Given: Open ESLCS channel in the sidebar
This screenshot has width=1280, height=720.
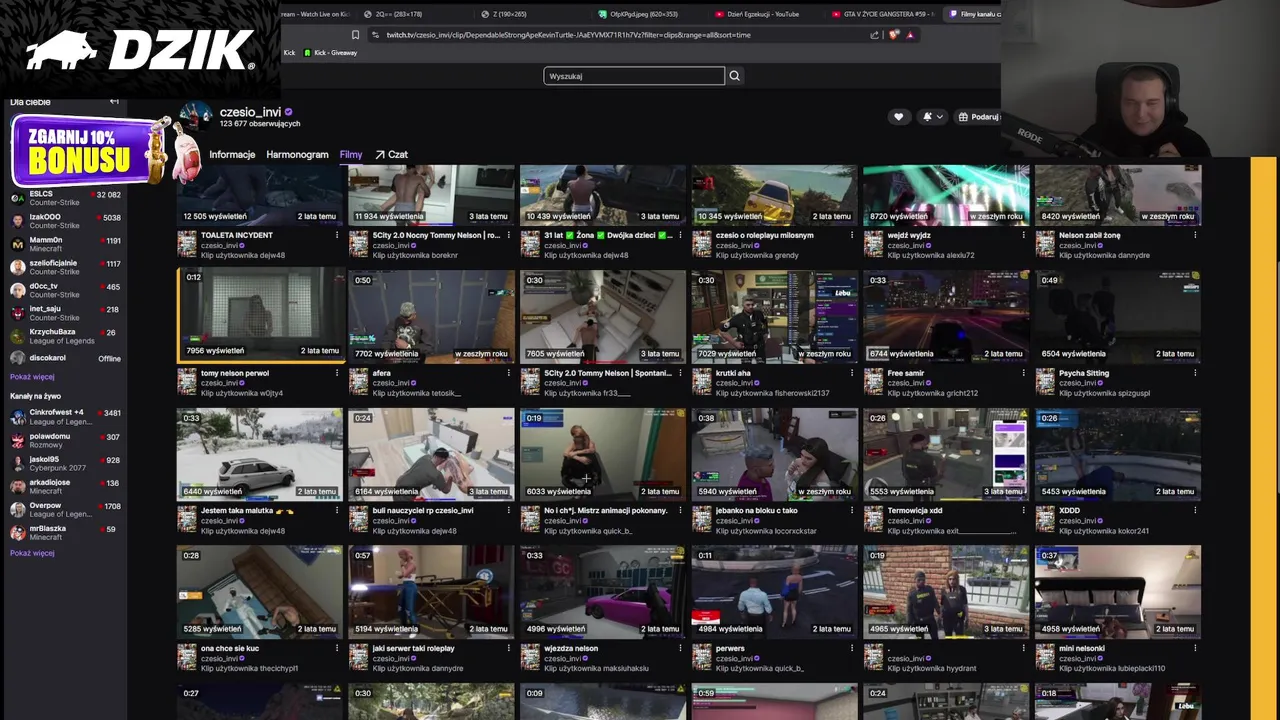Looking at the screenshot, I should click(65, 197).
